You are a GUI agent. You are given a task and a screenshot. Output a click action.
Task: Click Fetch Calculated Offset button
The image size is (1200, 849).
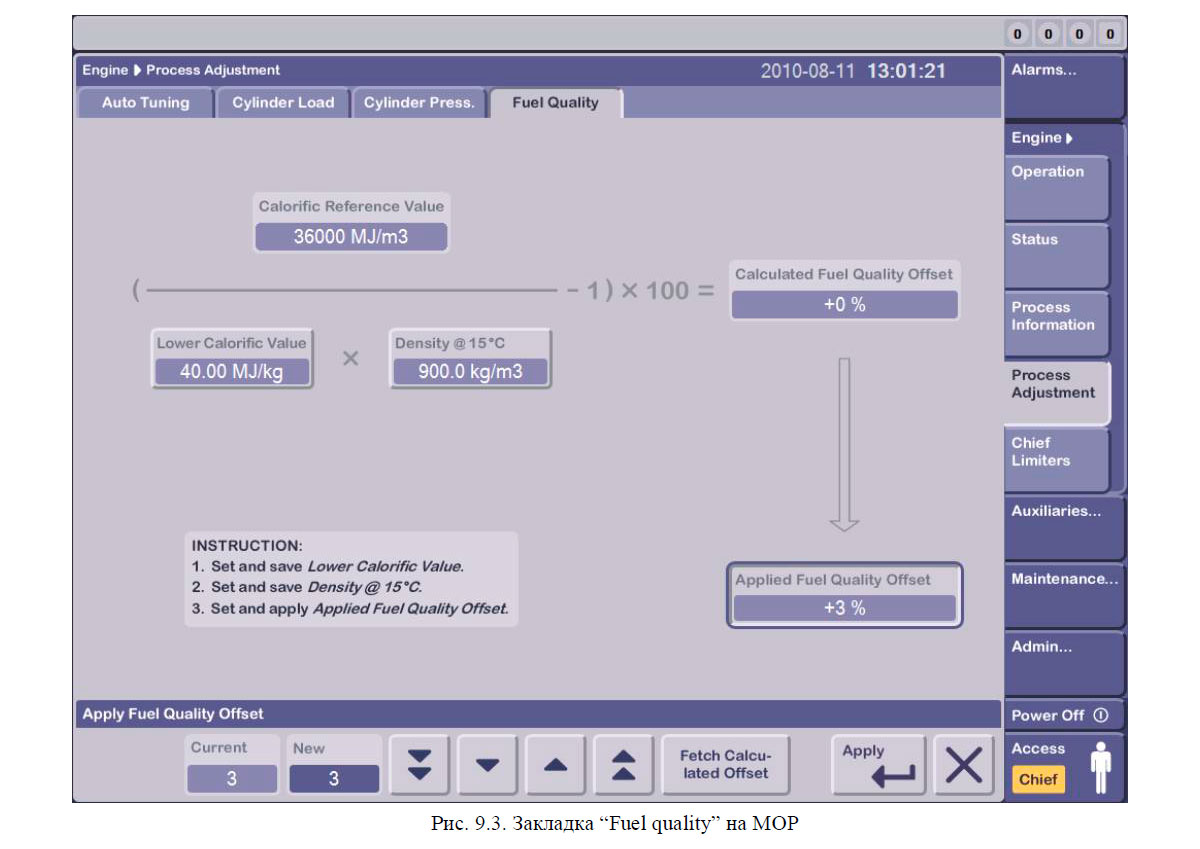[725, 765]
